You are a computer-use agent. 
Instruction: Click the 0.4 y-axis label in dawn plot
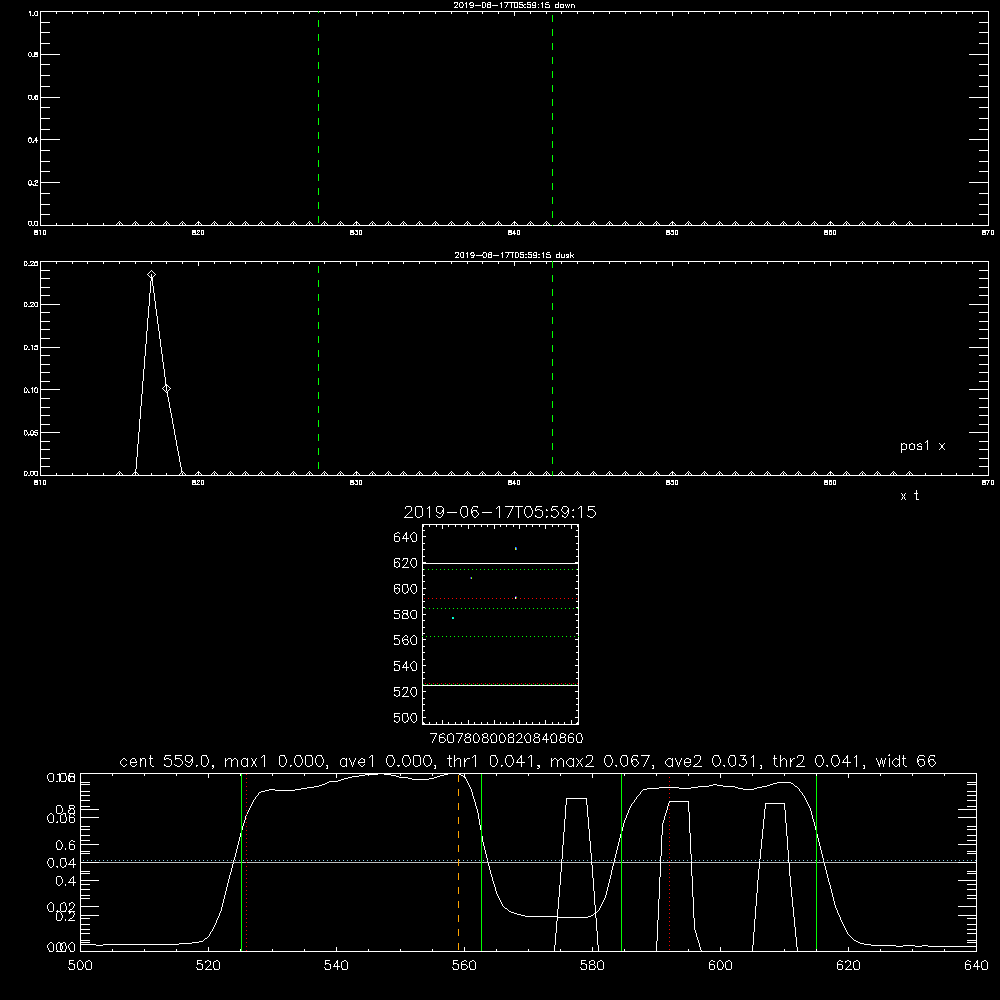pyautogui.click(x=33, y=140)
